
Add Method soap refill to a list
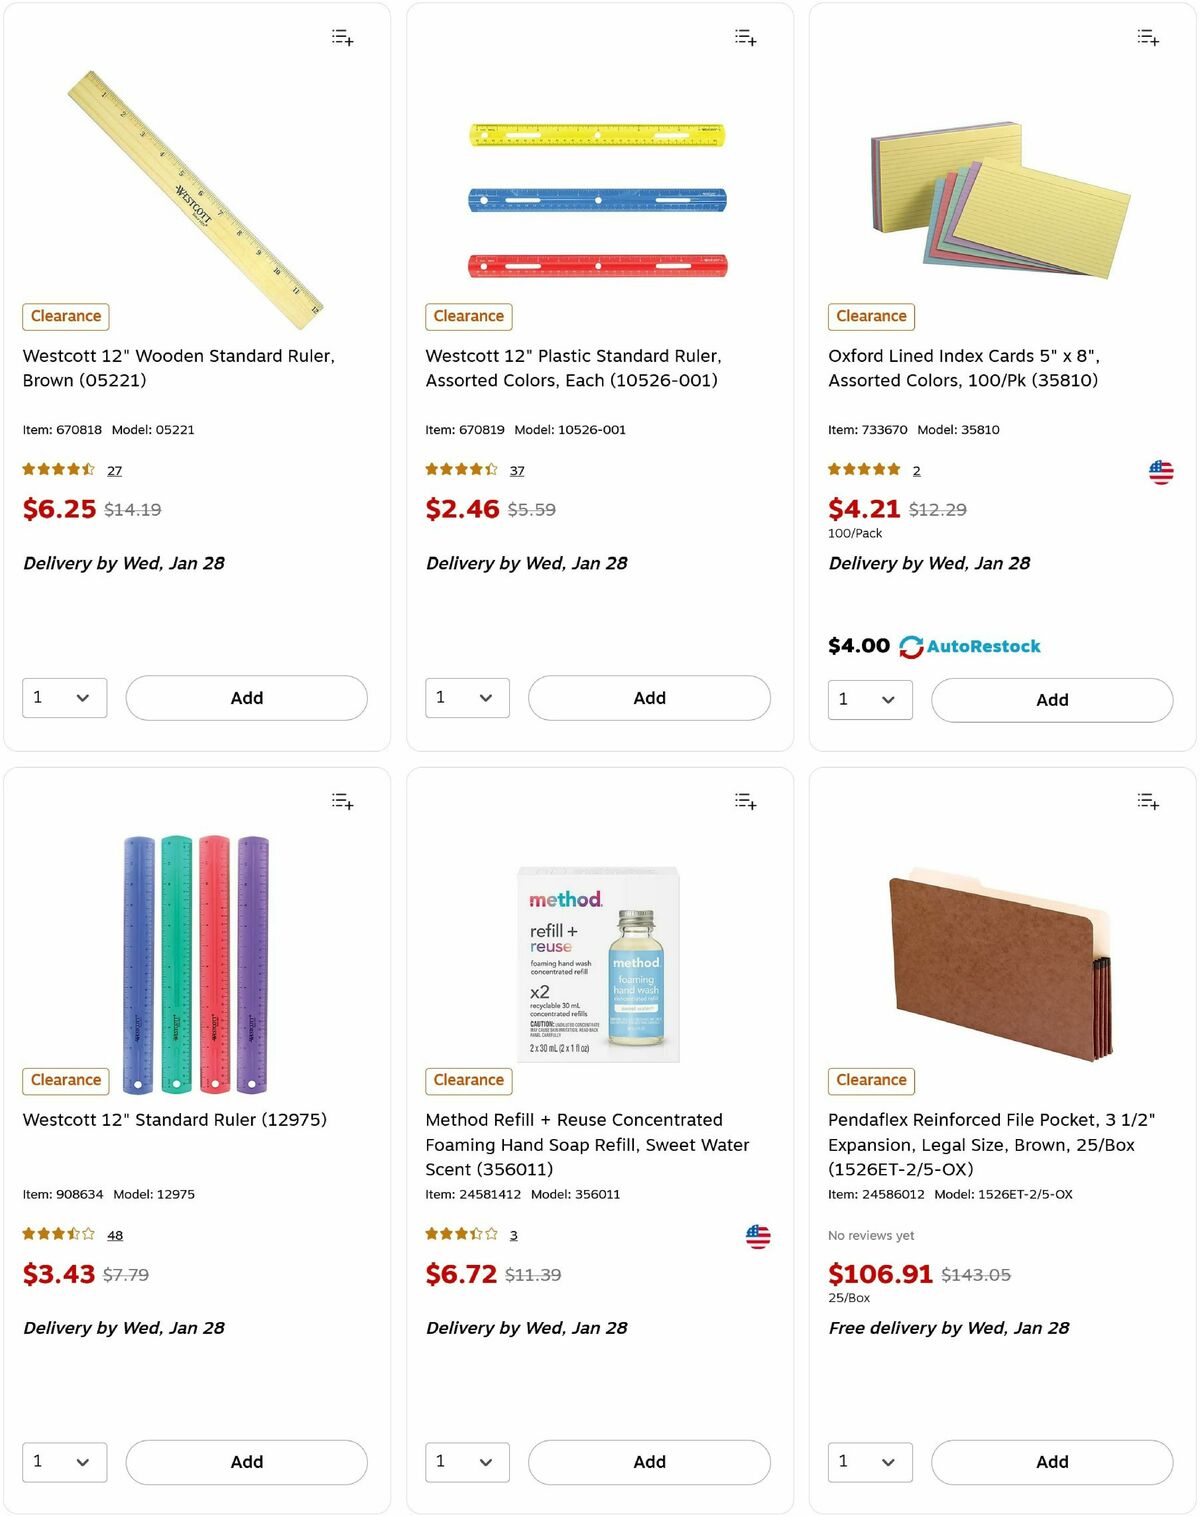pyautogui.click(x=744, y=801)
